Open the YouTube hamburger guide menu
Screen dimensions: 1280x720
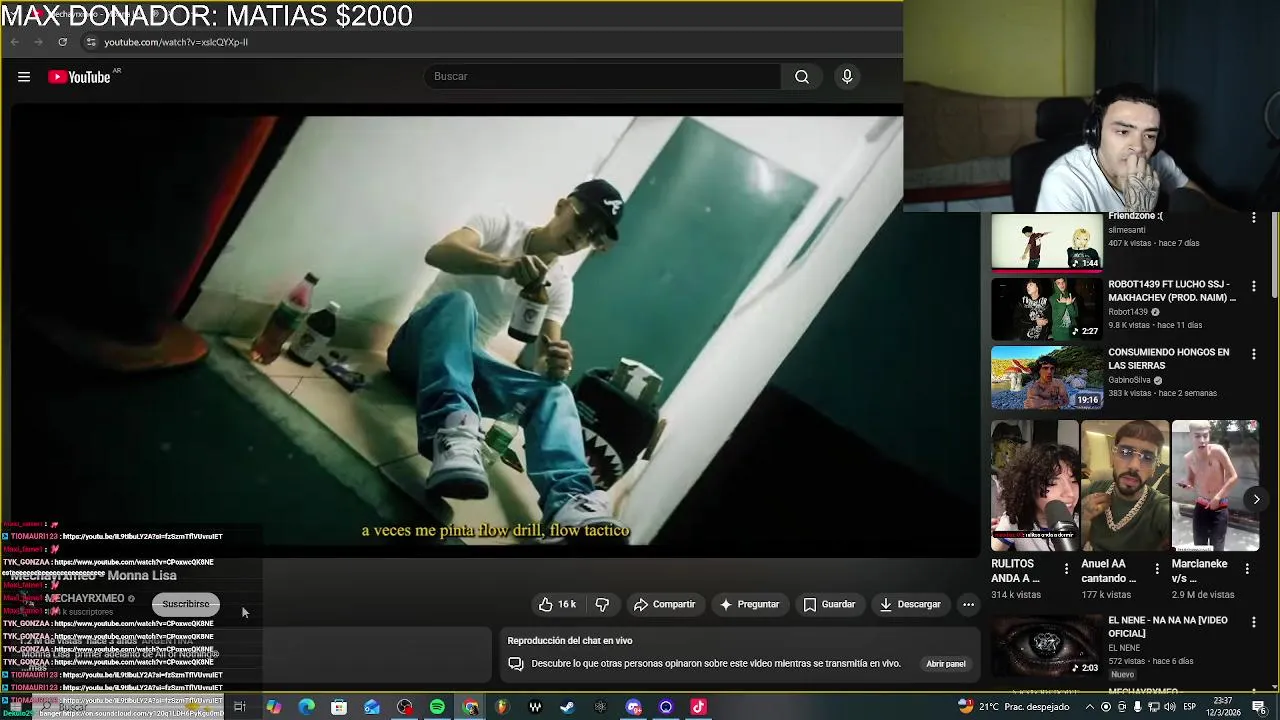tap(24, 77)
